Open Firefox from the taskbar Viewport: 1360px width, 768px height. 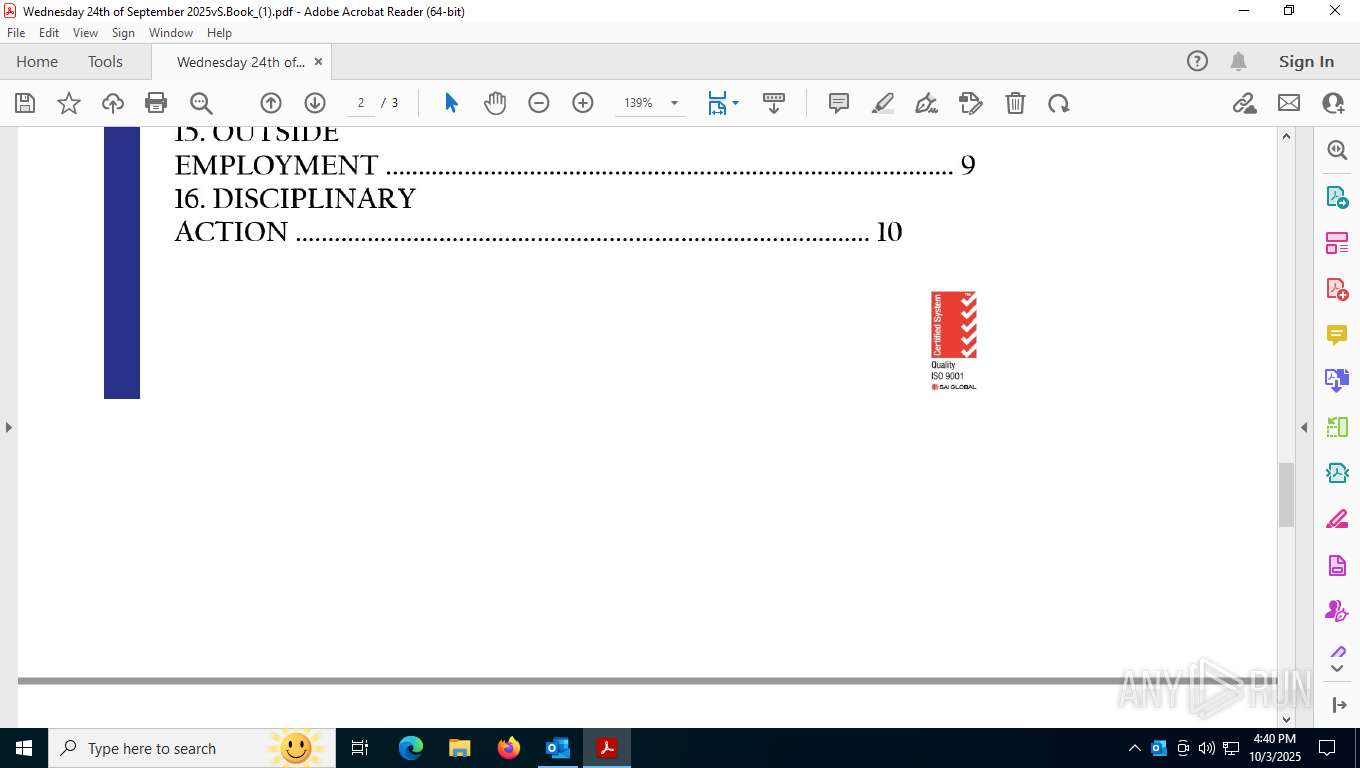pos(509,748)
